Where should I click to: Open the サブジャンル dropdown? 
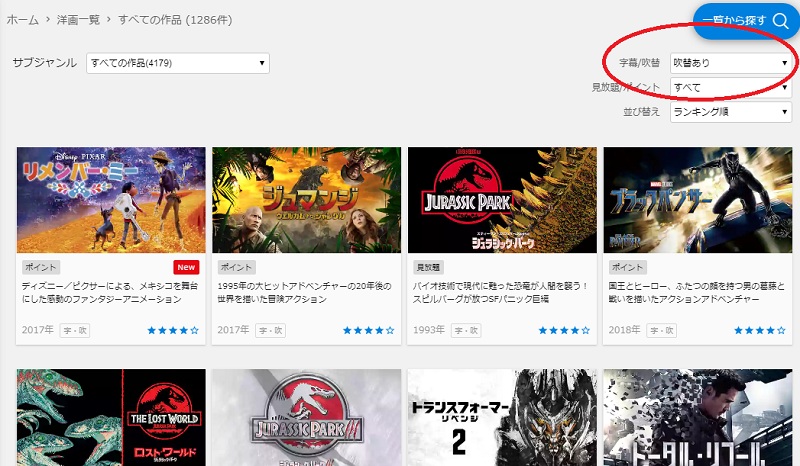click(x=178, y=63)
